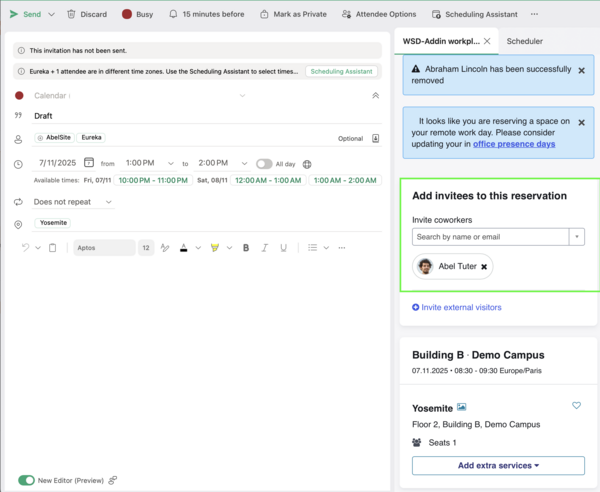The height and width of the screenshot is (492, 600).
Task: Expand the font color options arrow
Action: [x=198, y=248]
